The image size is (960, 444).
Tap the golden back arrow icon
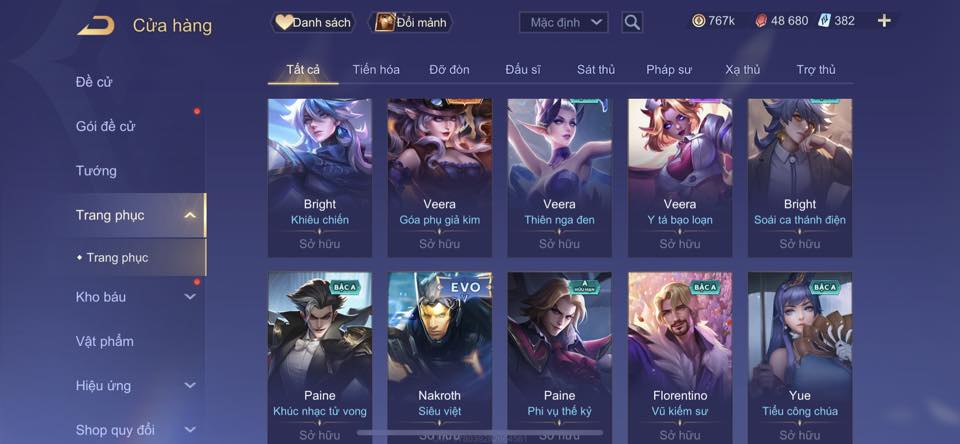point(96,26)
